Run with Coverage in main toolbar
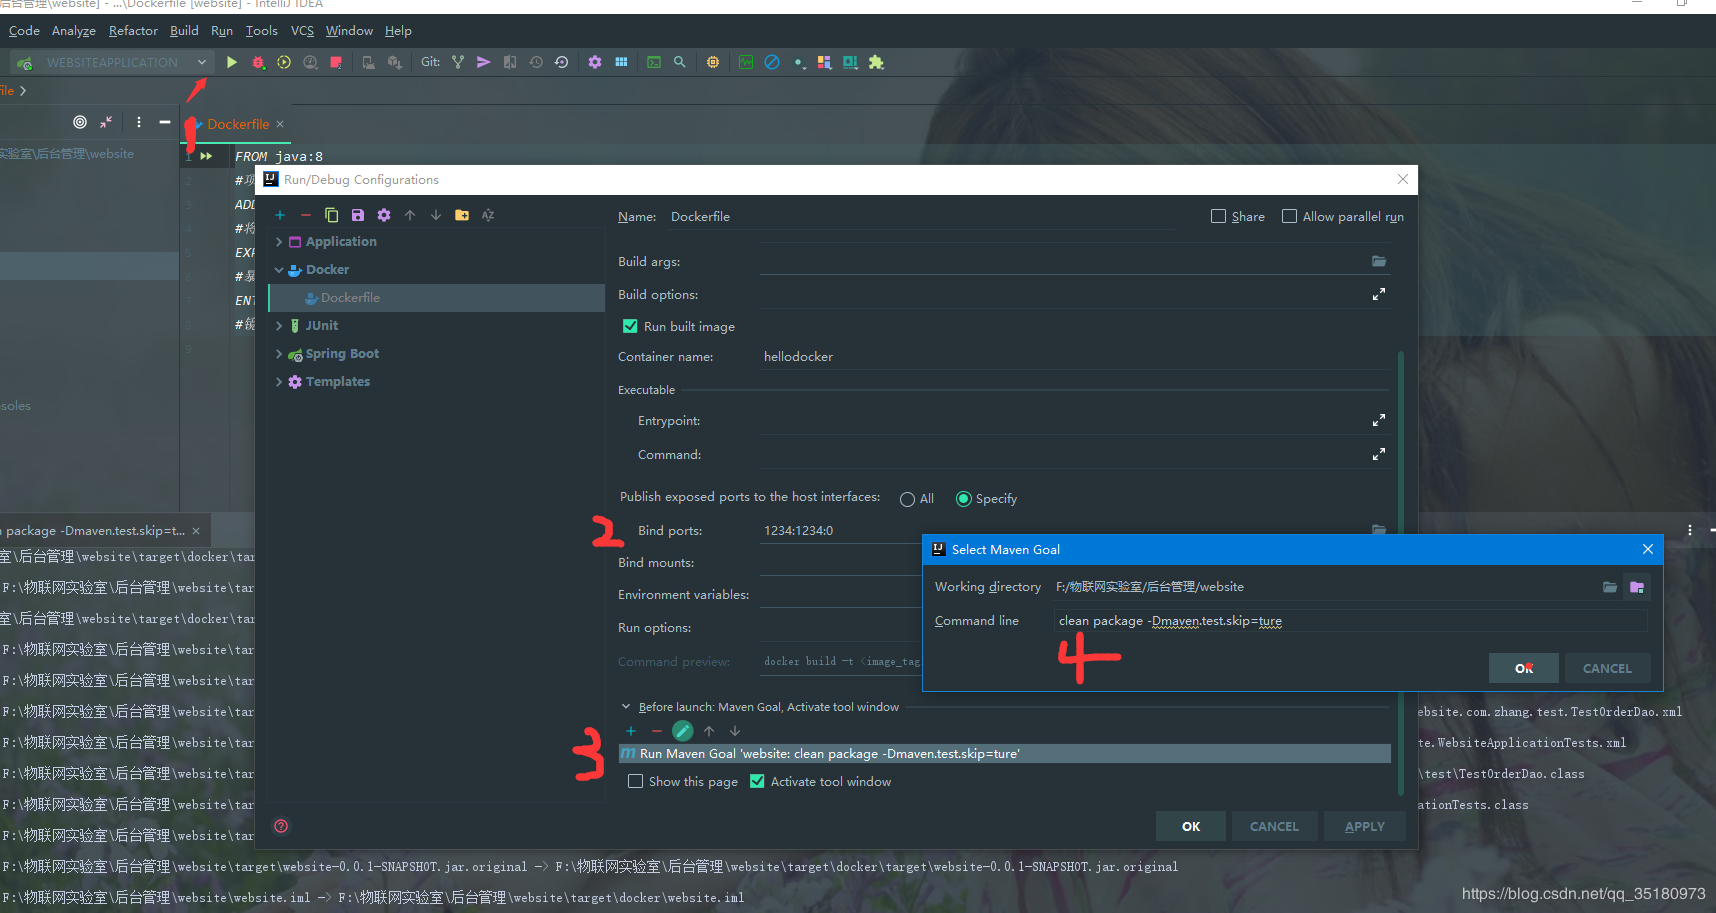 tap(284, 62)
